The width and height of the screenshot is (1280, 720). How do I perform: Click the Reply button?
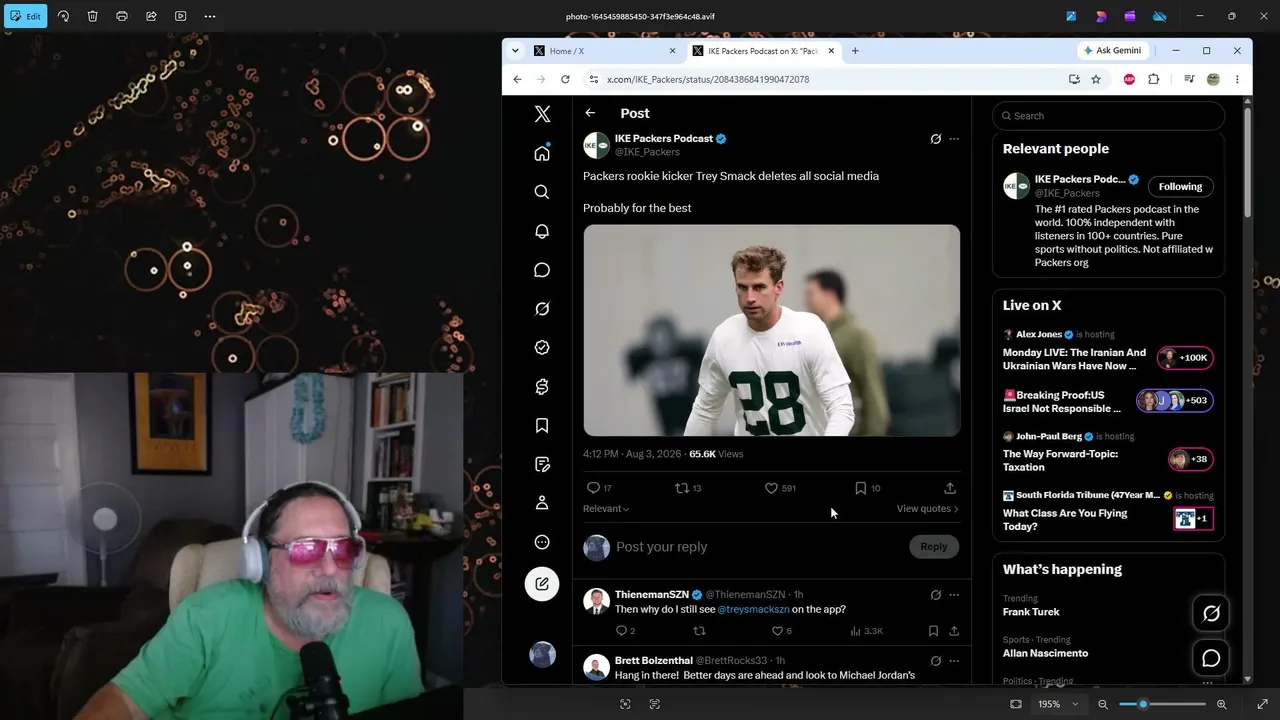pos(934,547)
